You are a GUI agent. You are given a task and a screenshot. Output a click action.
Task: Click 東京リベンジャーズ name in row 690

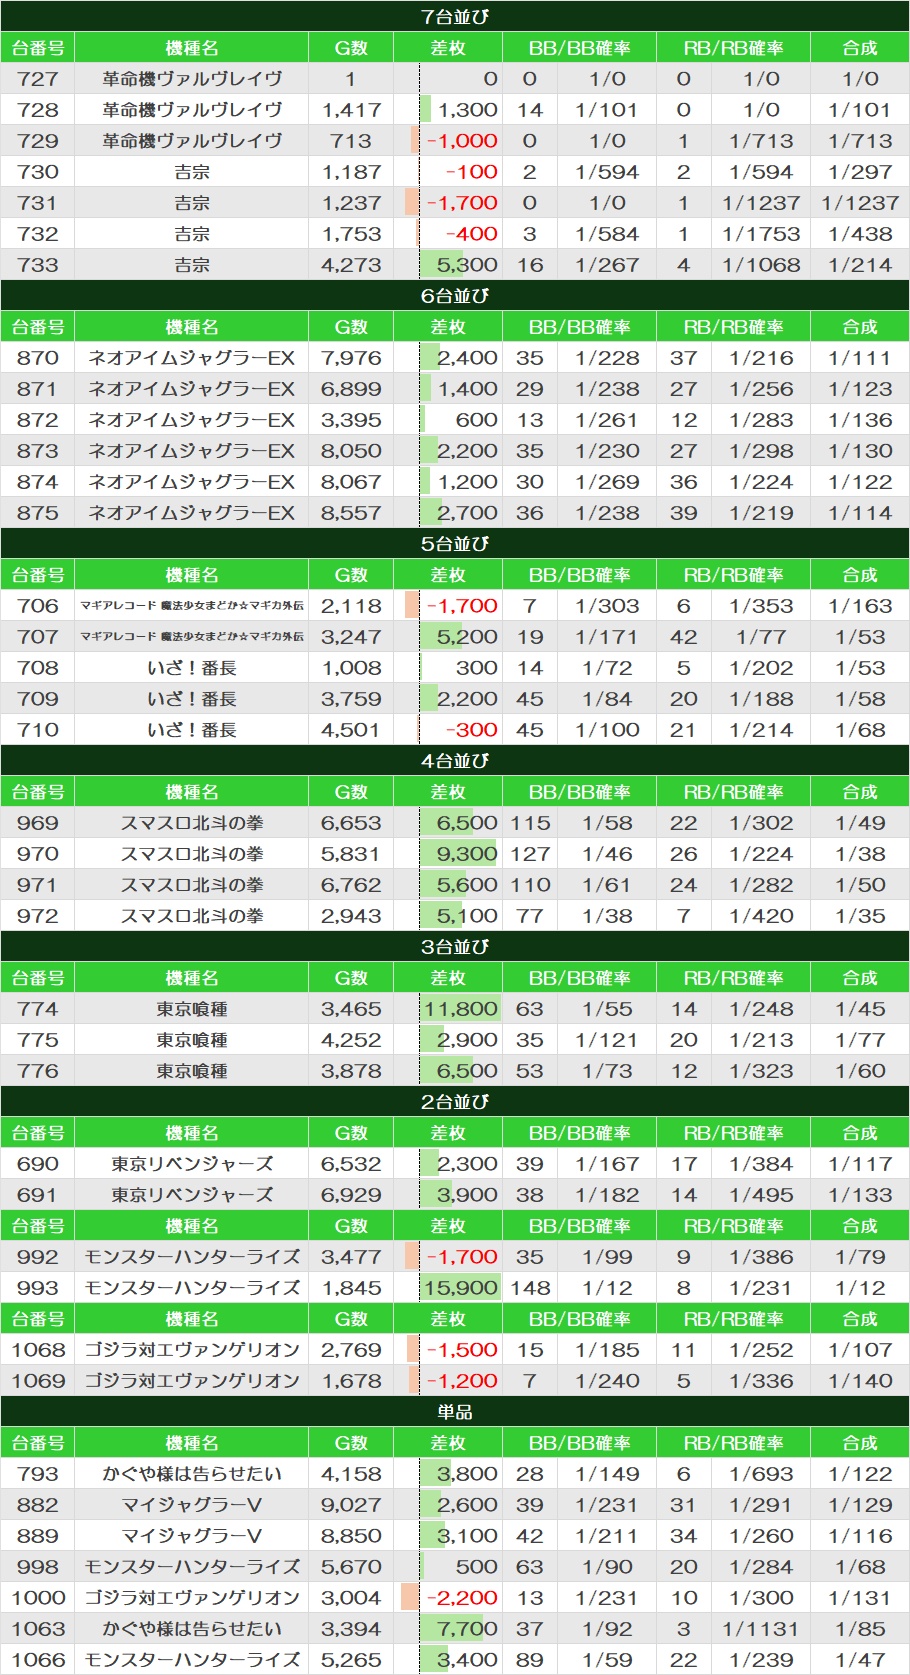coord(192,1163)
